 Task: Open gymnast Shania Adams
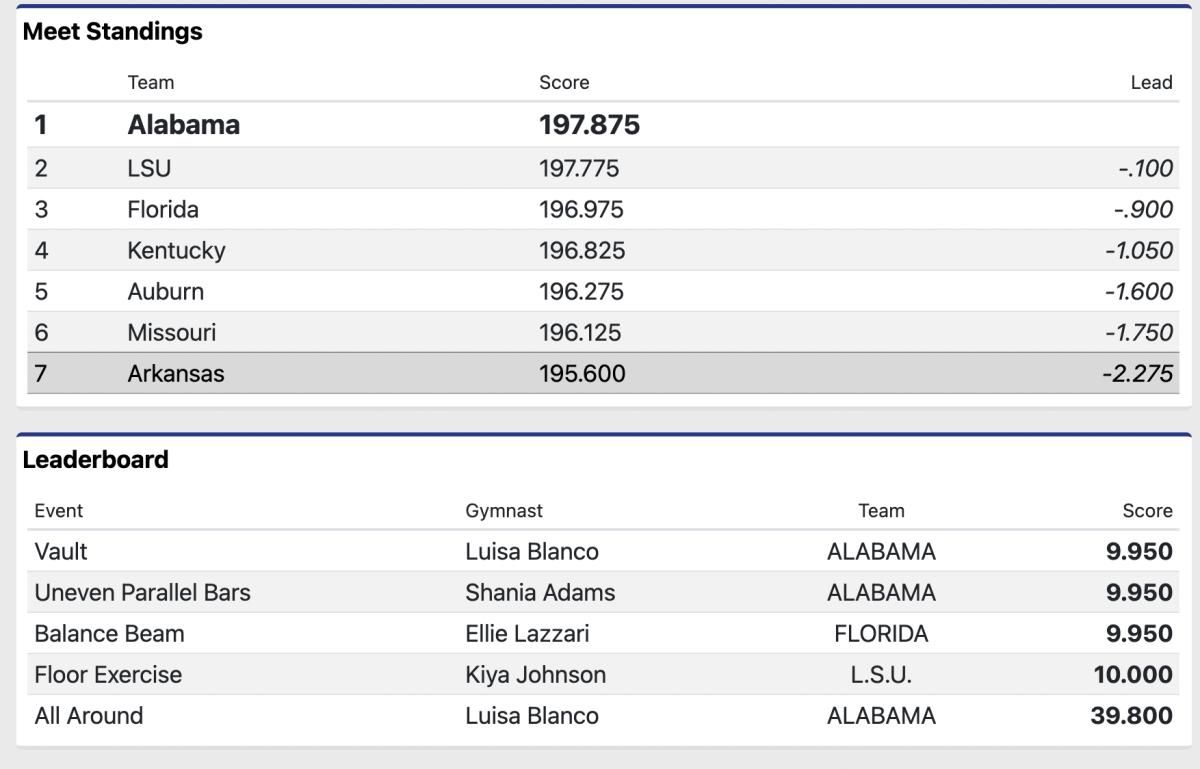[x=540, y=592]
